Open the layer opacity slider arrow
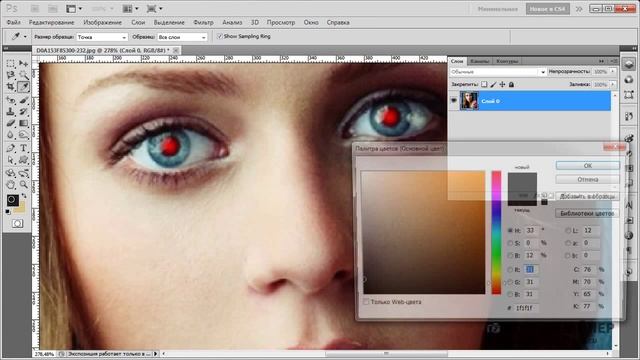Viewport: 640px width, 360px height. coord(613,71)
